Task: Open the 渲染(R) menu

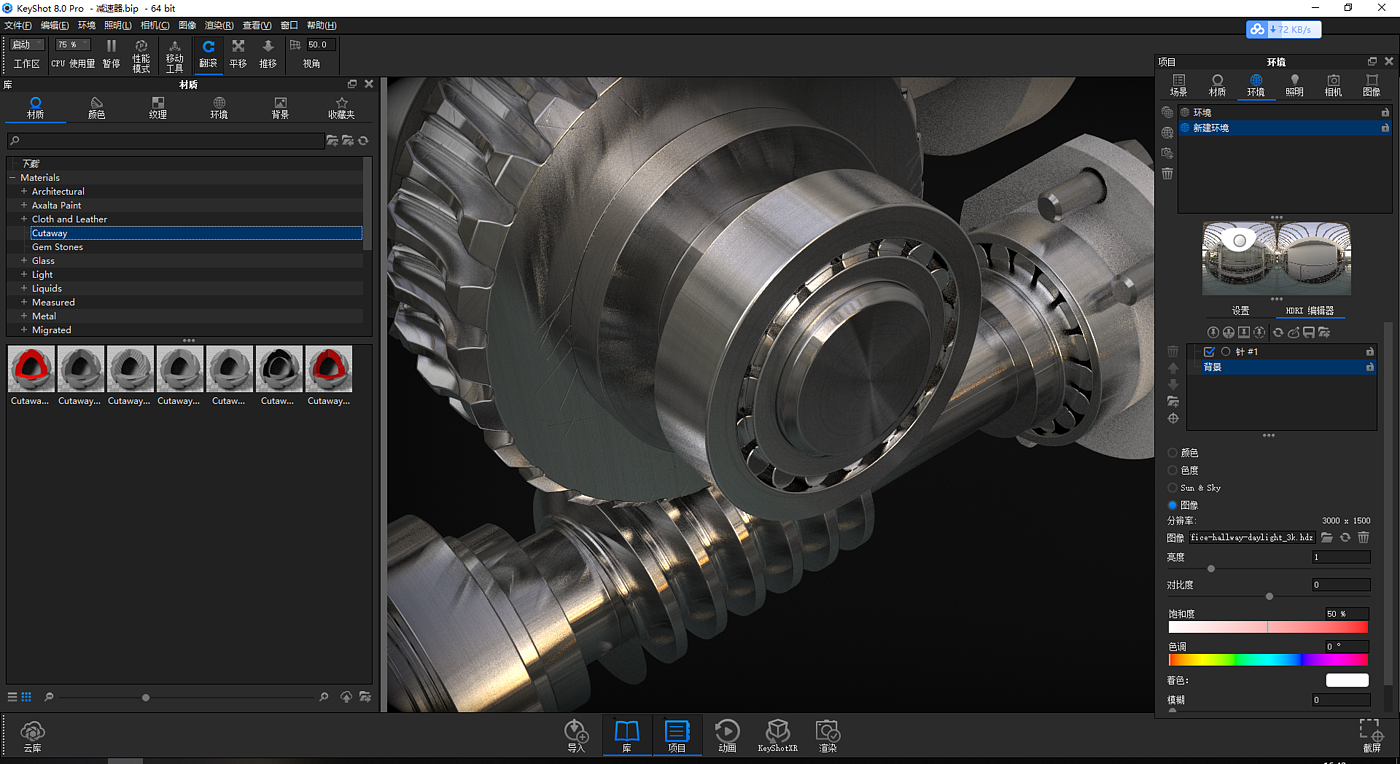Action: point(219,25)
